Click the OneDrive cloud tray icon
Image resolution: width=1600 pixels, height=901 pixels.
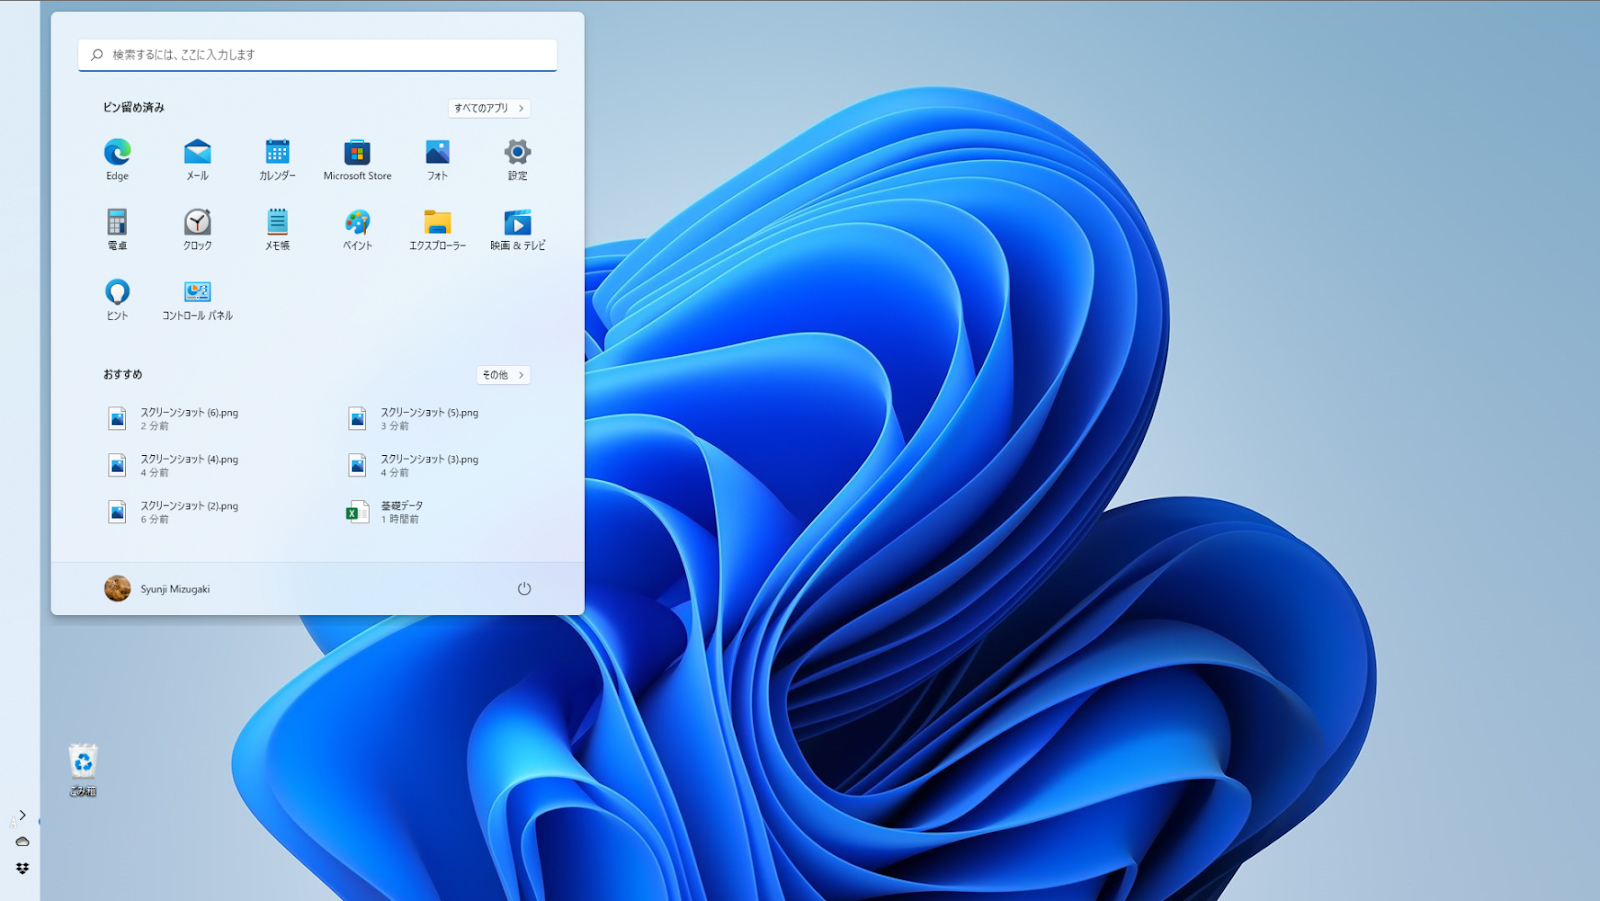[22, 842]
